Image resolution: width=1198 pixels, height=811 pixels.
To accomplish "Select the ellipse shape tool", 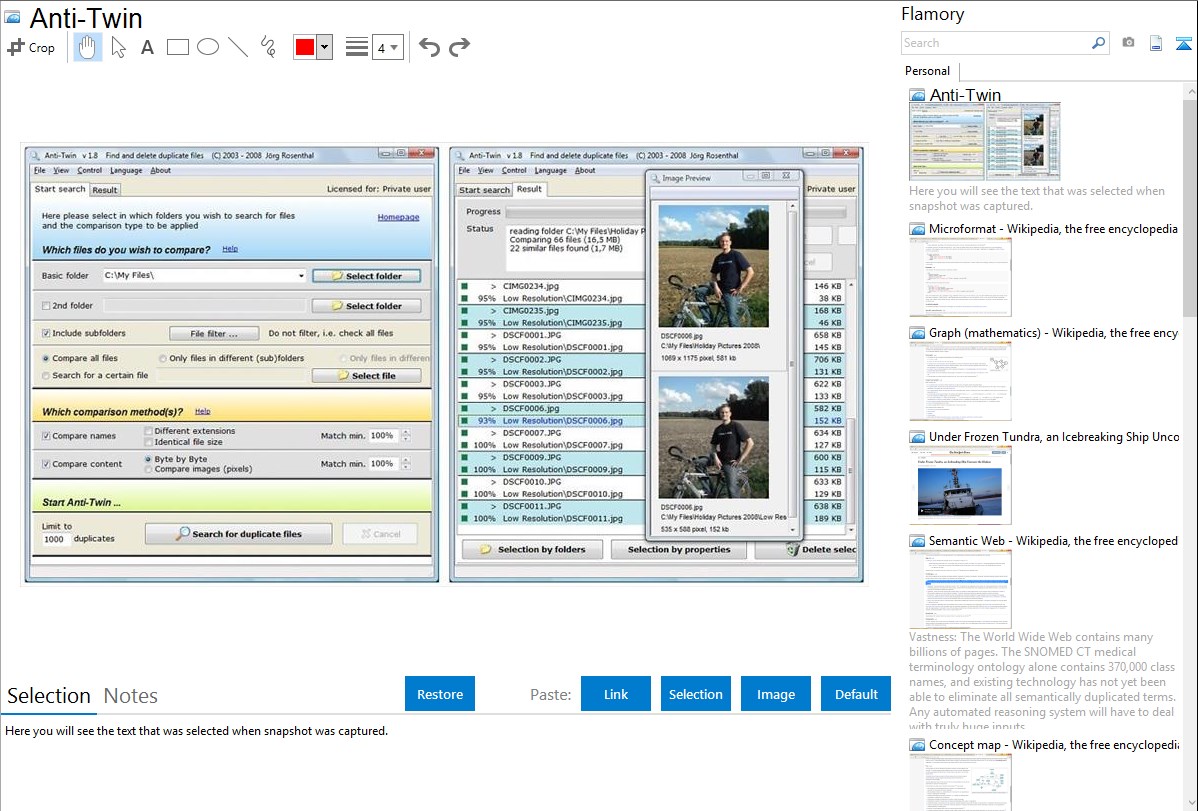I will [208, 47].
